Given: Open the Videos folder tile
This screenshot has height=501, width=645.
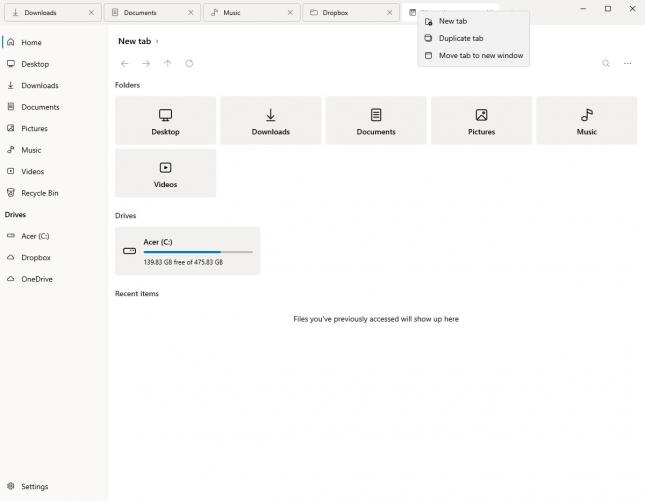Looking at the screenshot, I should coord(165,173).
